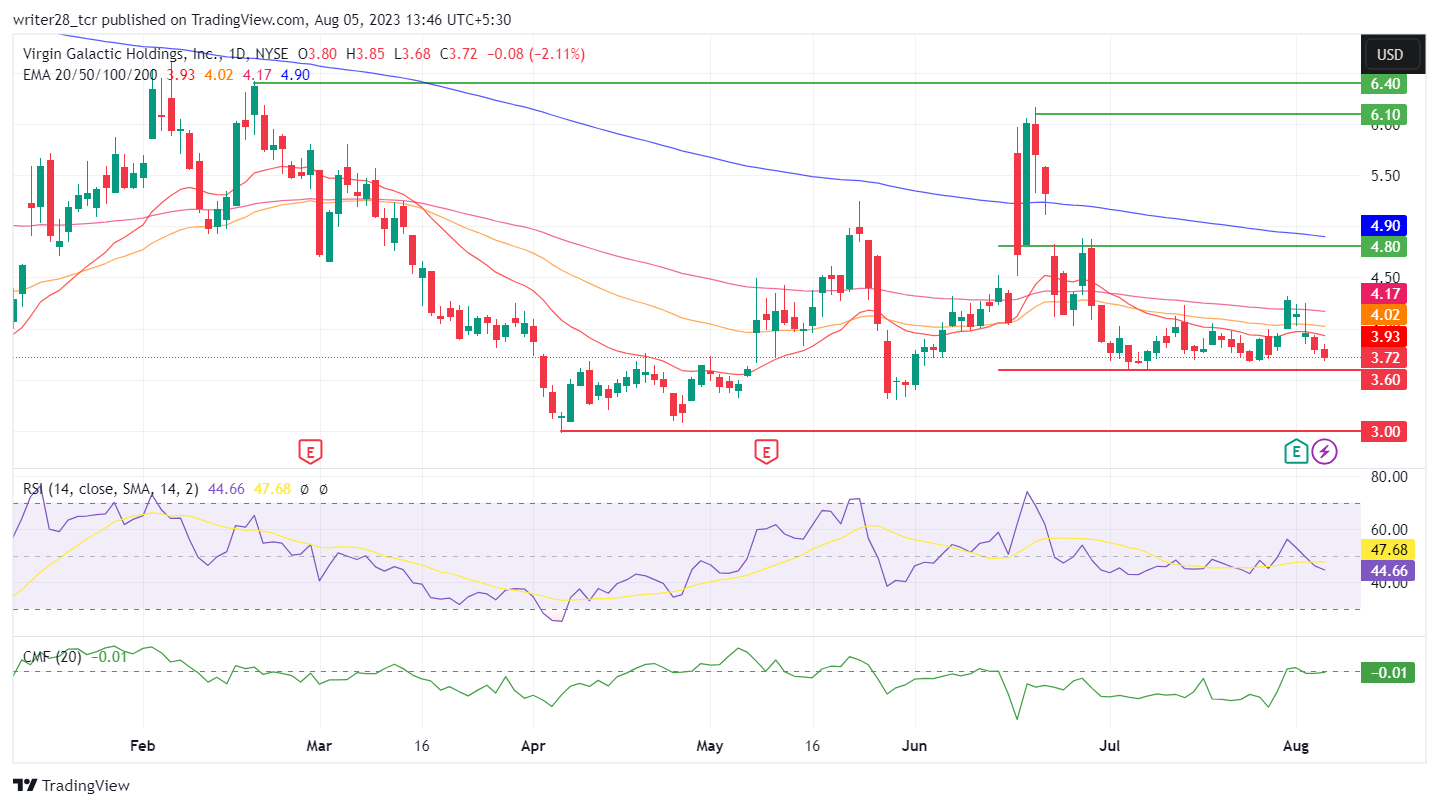
Task: Click the green August earnings E marker
Action: tap(1296, 451)
